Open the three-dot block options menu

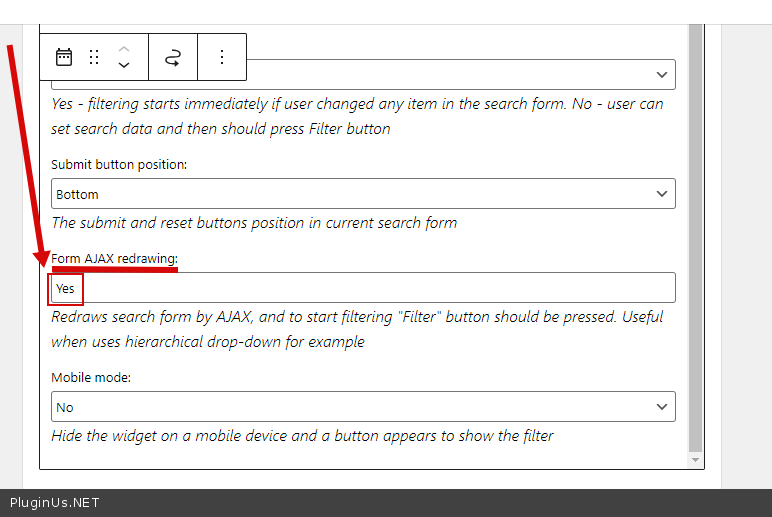222,57
